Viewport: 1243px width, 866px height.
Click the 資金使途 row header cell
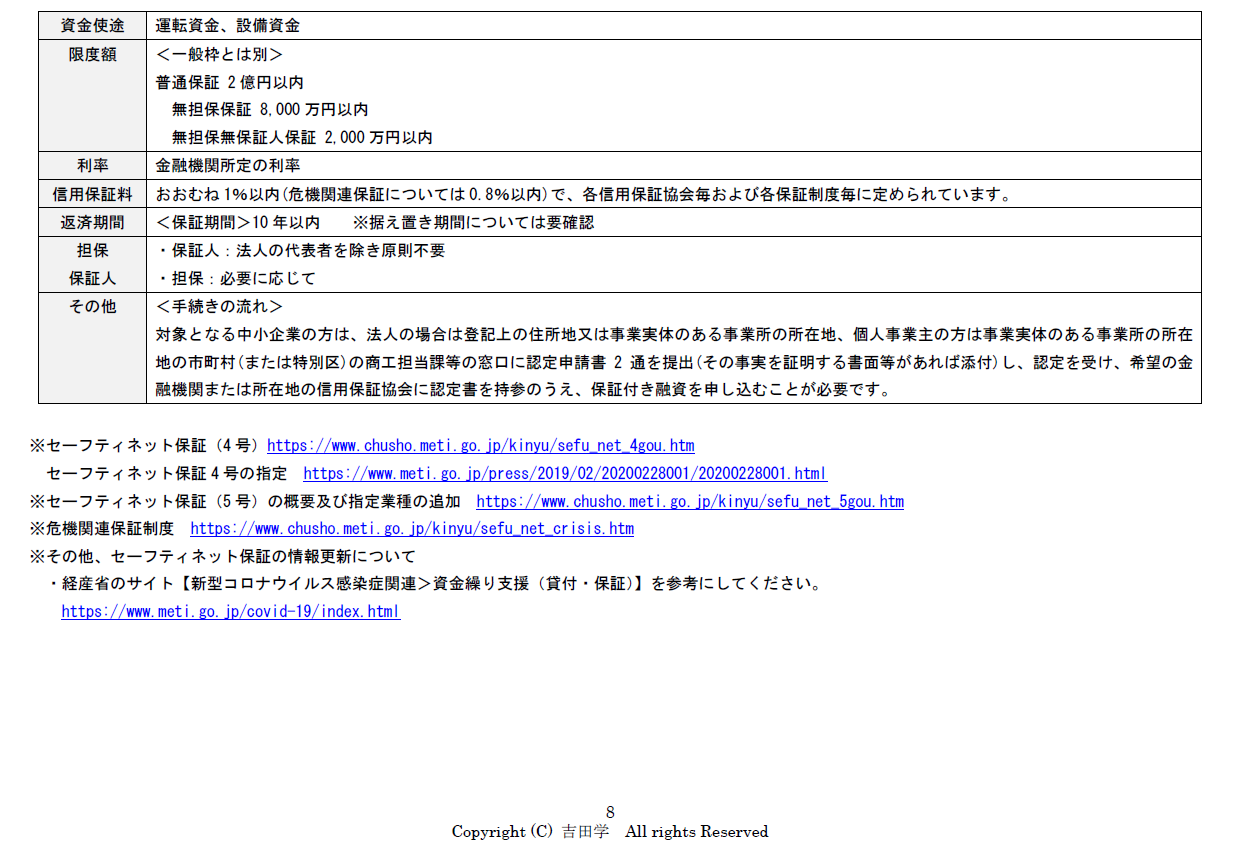[x=92, y=26]
